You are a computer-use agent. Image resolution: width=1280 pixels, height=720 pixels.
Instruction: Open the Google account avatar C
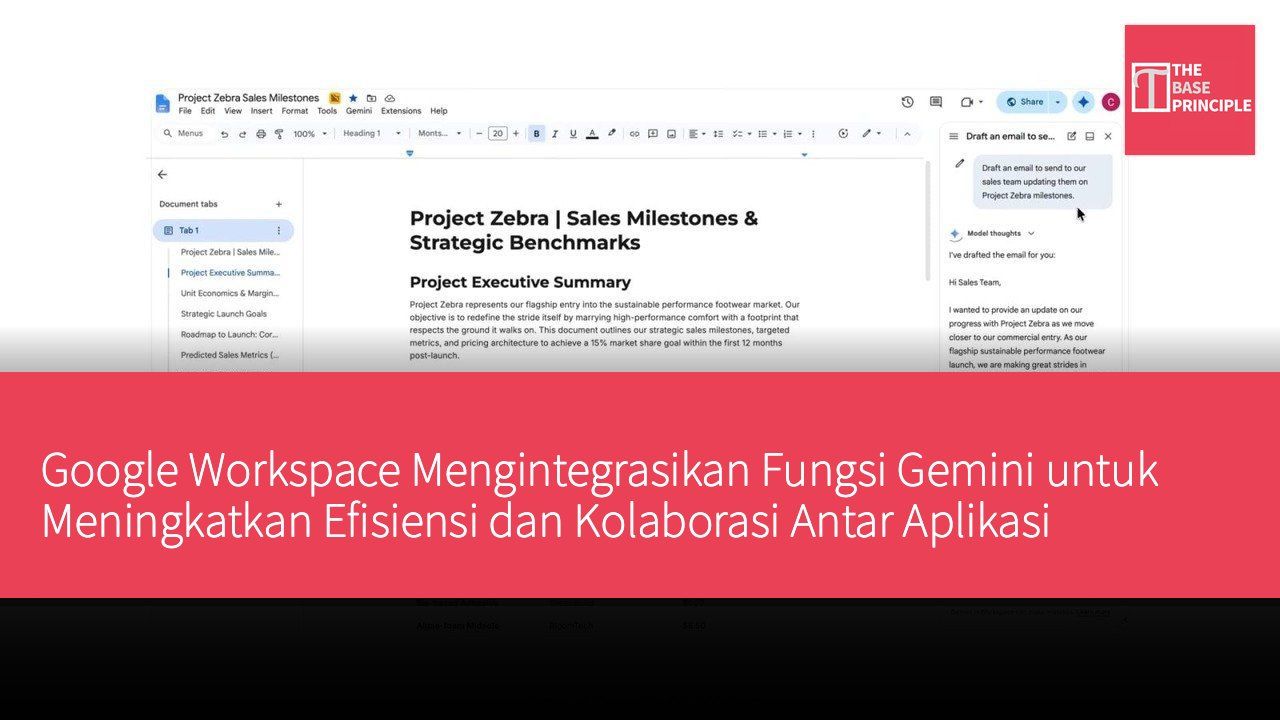[1110, 102]
